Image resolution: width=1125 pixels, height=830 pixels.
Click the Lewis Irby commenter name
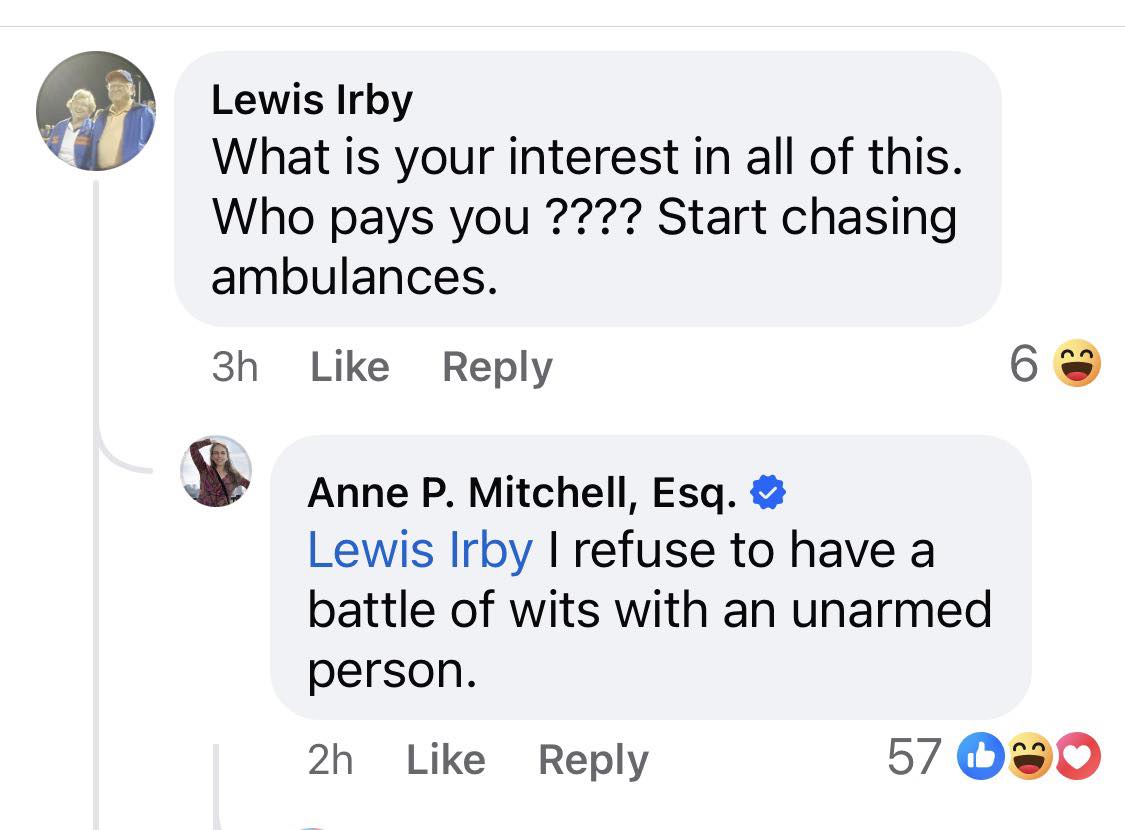312,100
